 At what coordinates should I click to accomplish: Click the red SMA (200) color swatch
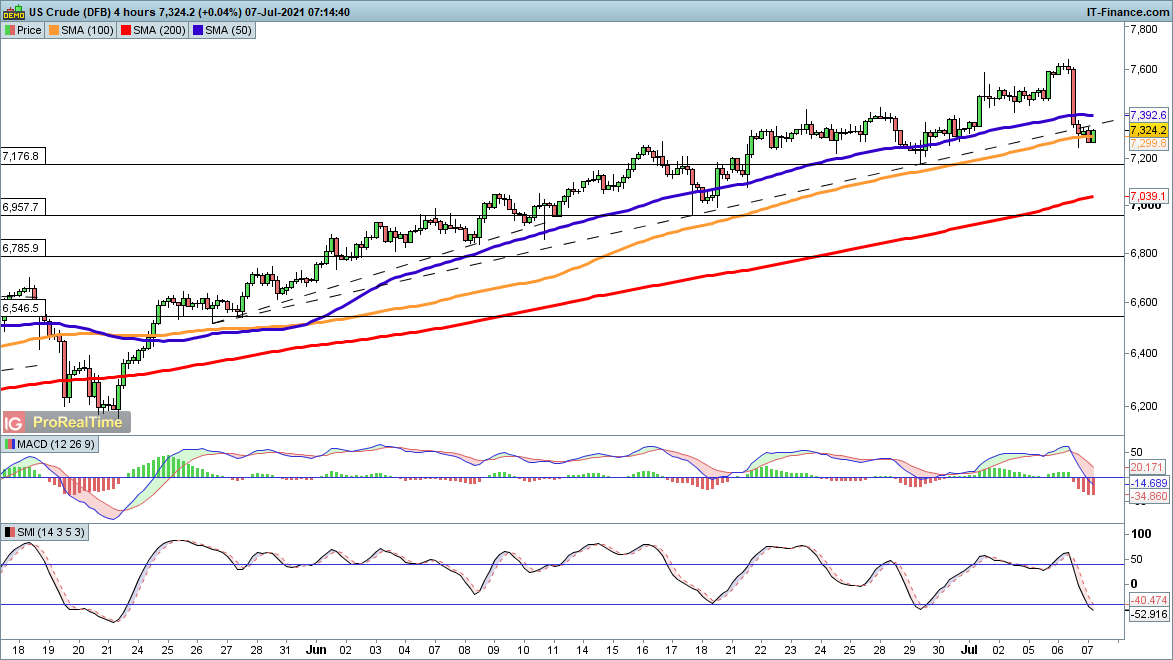[126, 31]
